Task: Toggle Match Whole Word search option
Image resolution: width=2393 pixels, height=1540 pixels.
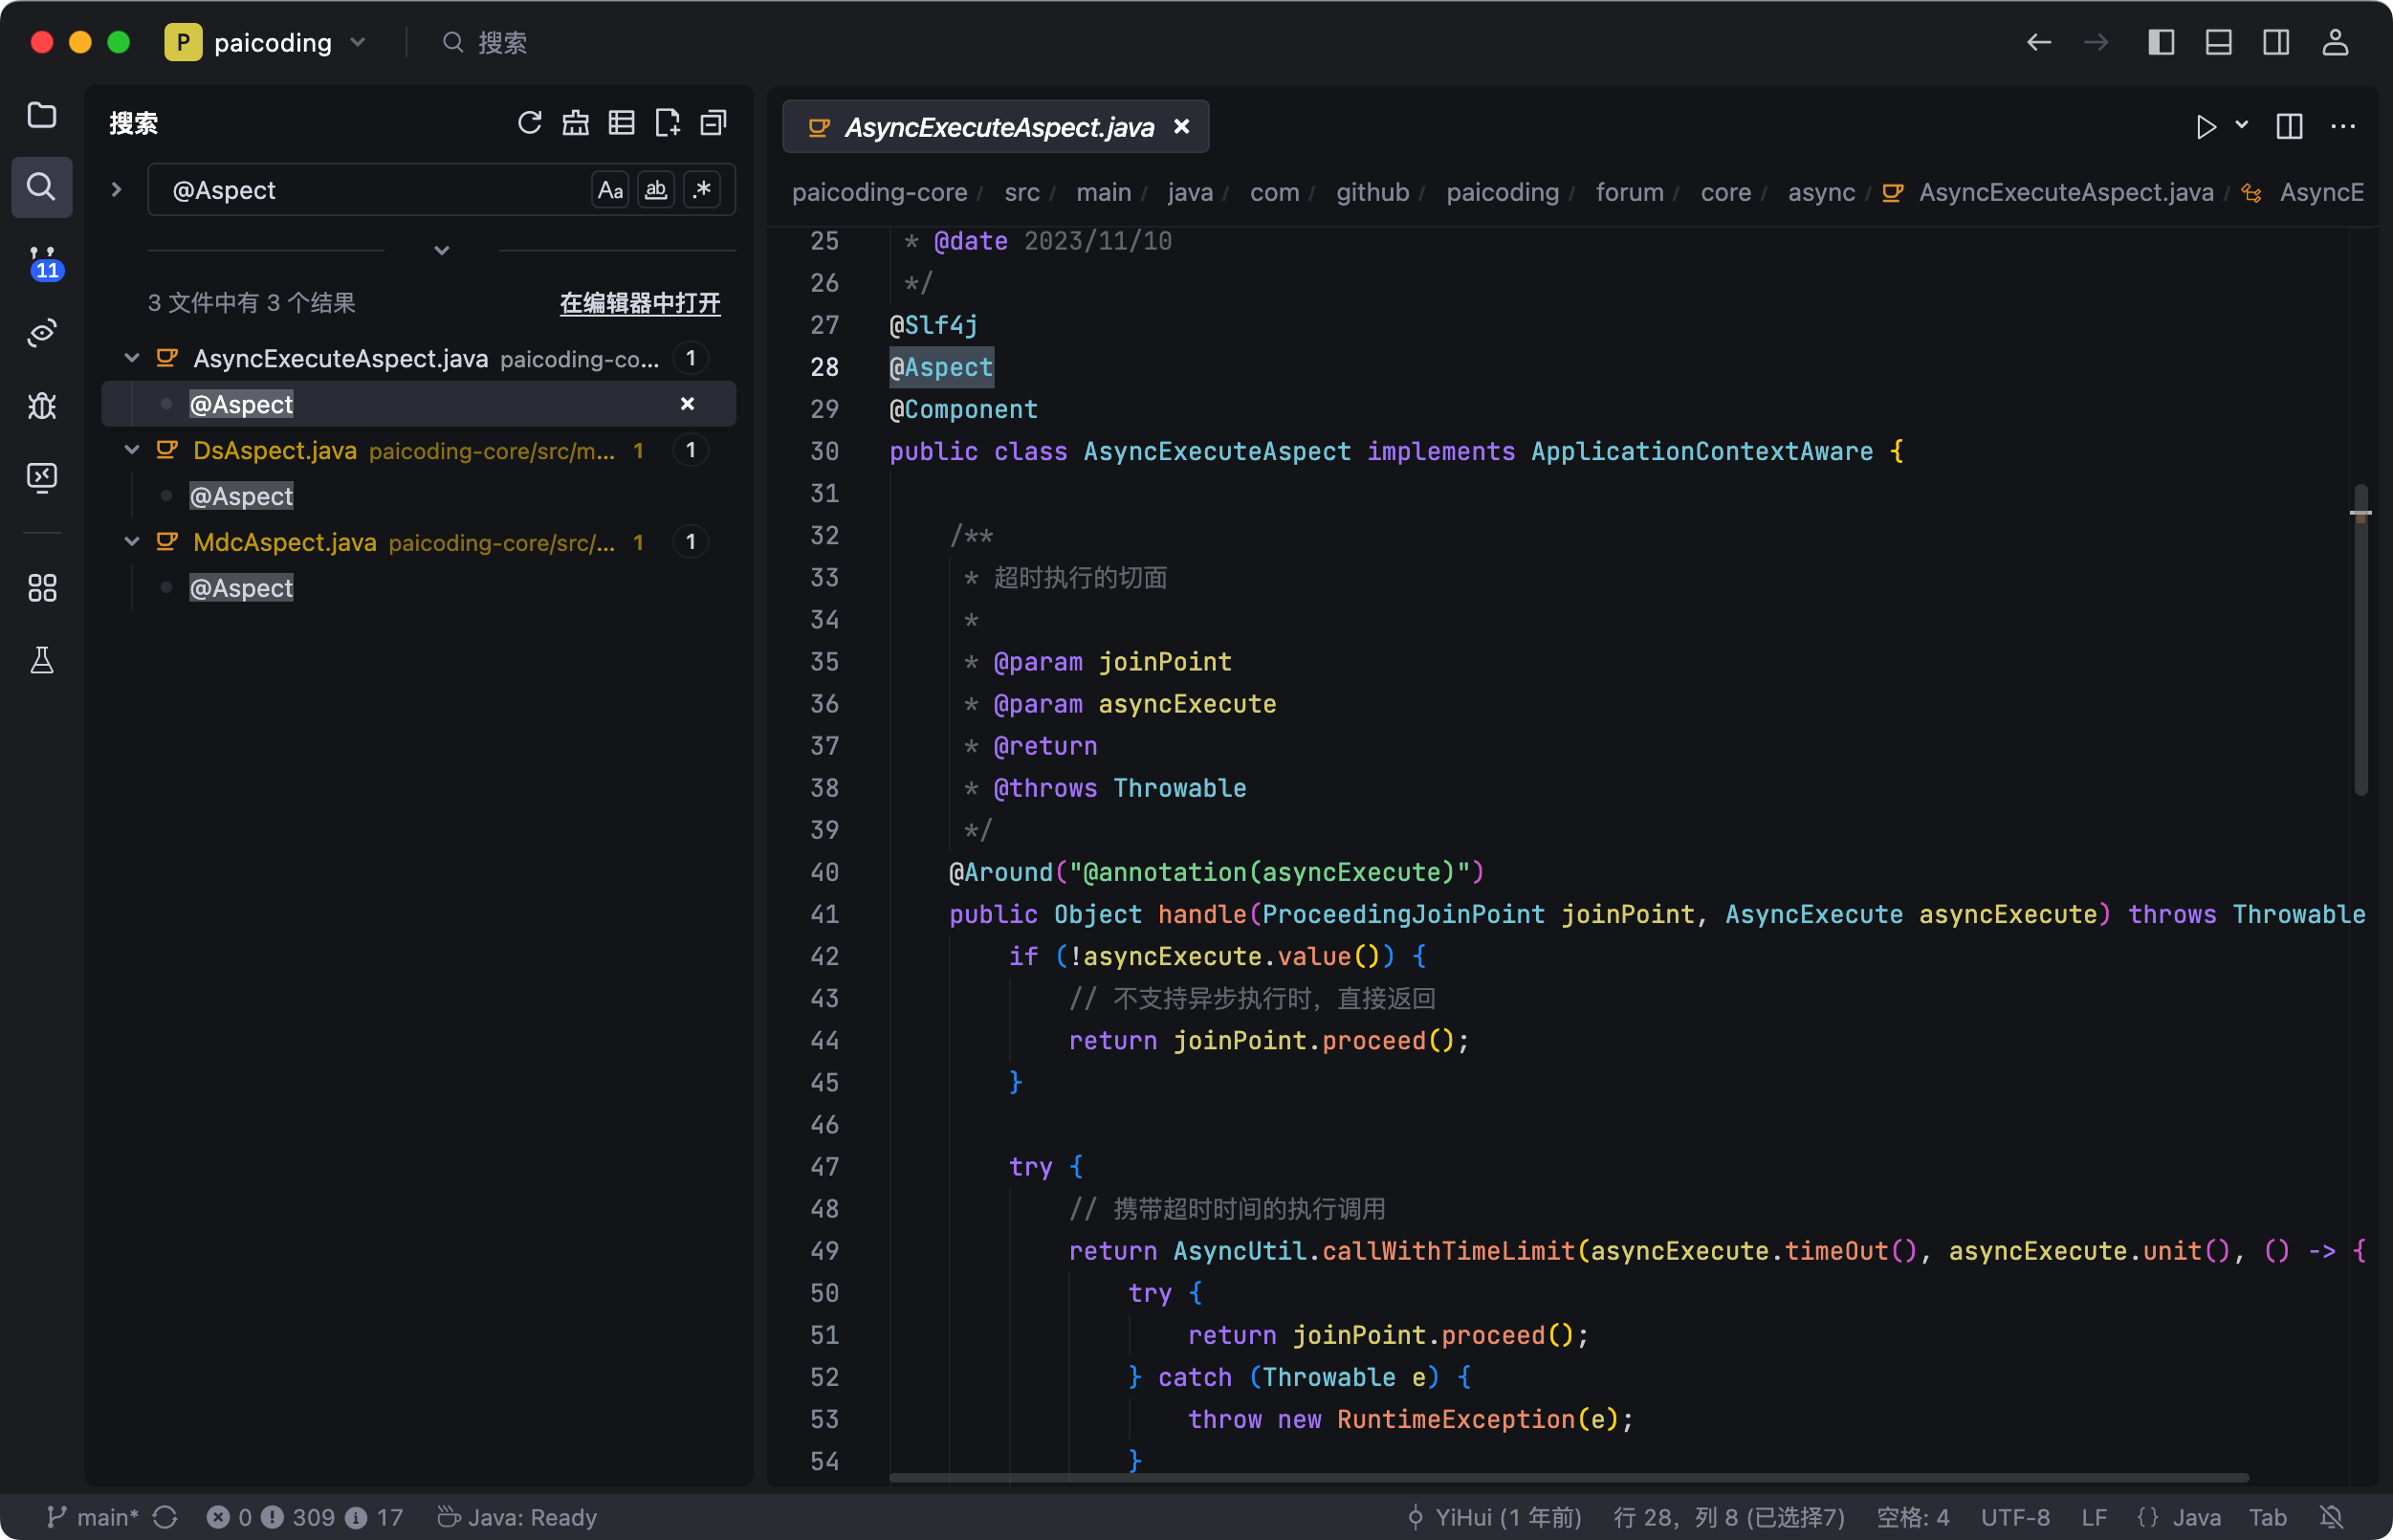Action: pyautogui.click(x=656, y=190)
